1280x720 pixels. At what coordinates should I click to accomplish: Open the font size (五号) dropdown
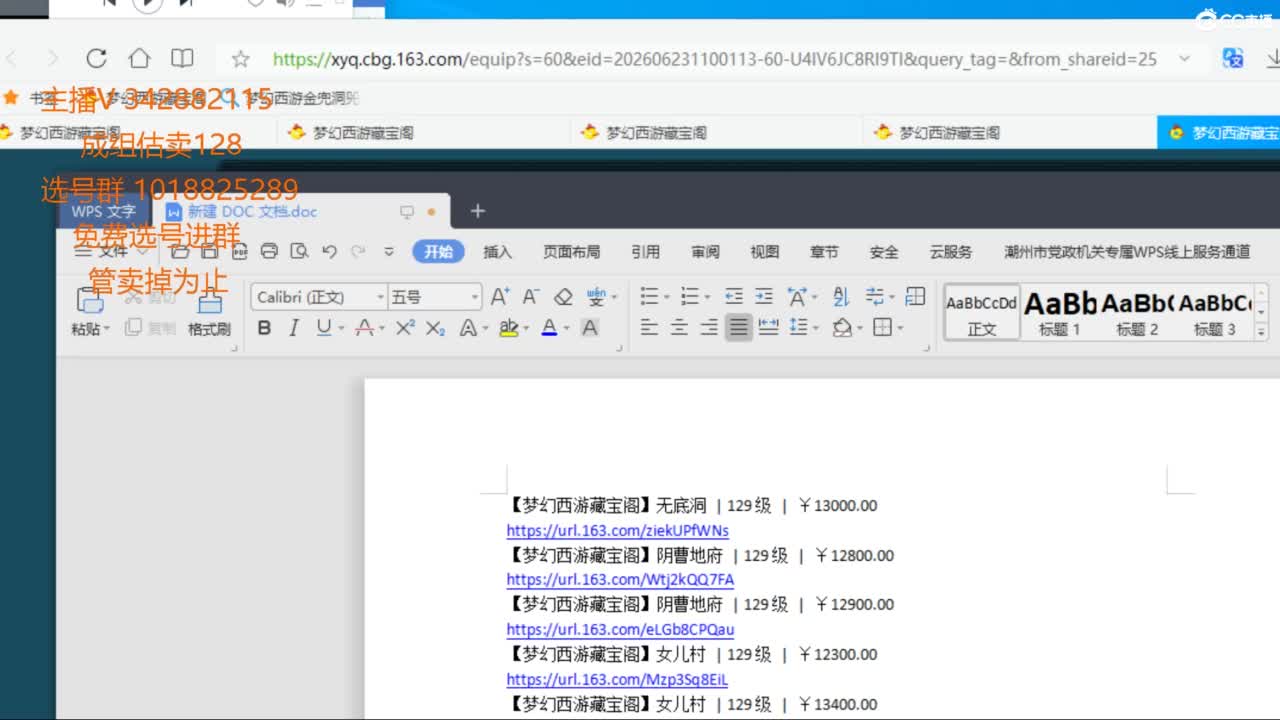(476, 297)
